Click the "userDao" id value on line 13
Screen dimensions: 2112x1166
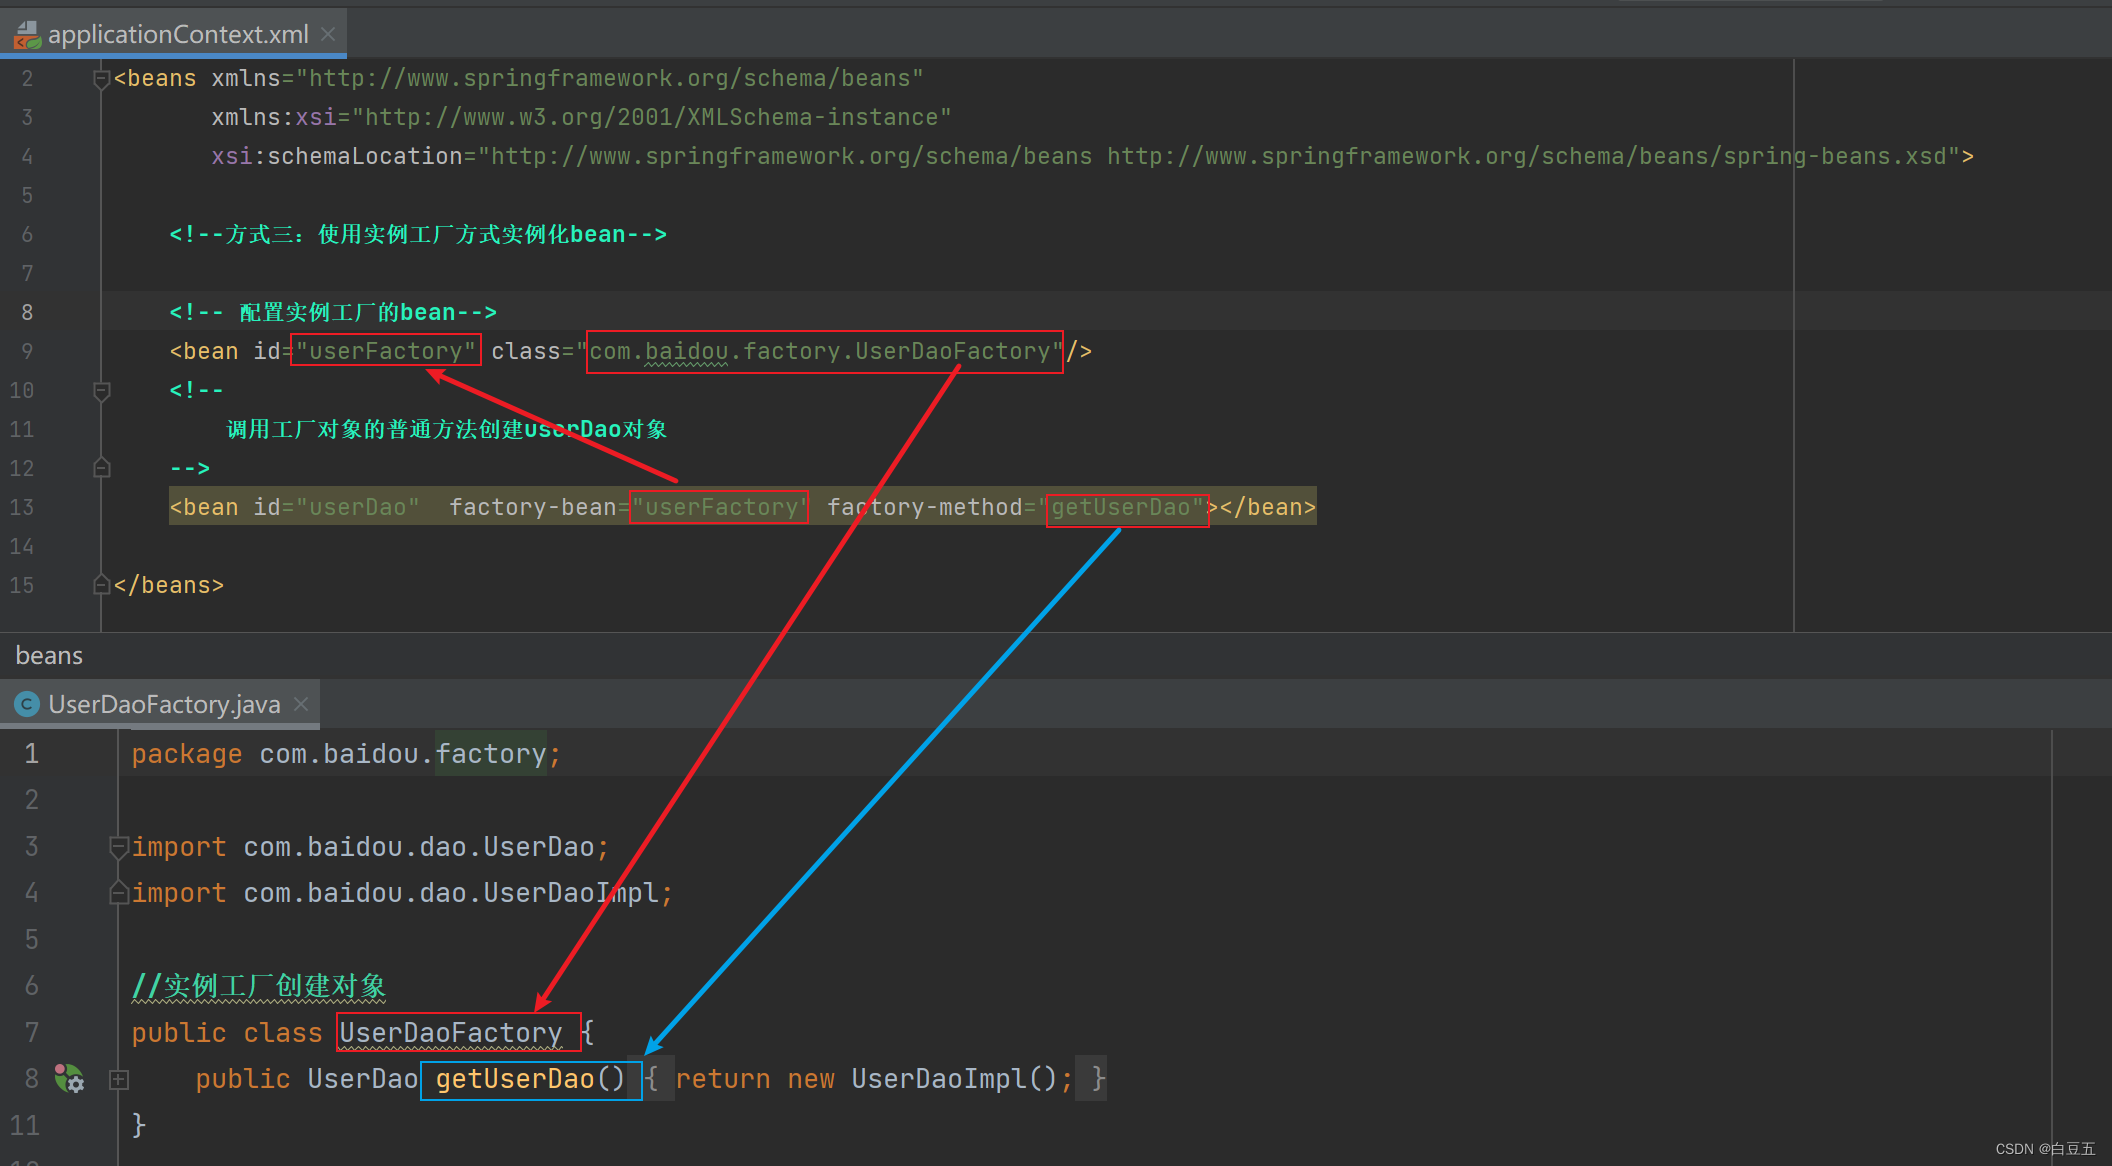[358, 507]
